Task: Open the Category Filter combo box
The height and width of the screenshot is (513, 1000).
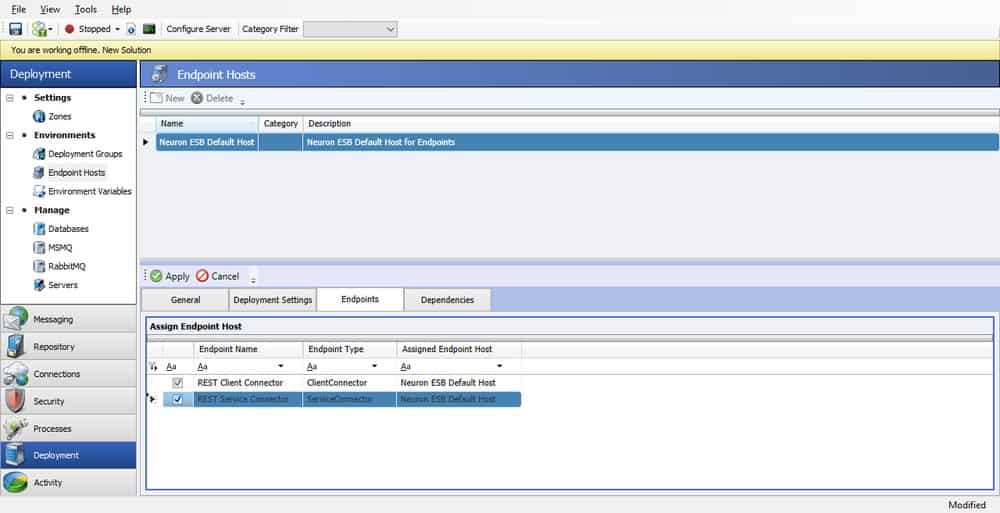Action: (x=350, y=29)
